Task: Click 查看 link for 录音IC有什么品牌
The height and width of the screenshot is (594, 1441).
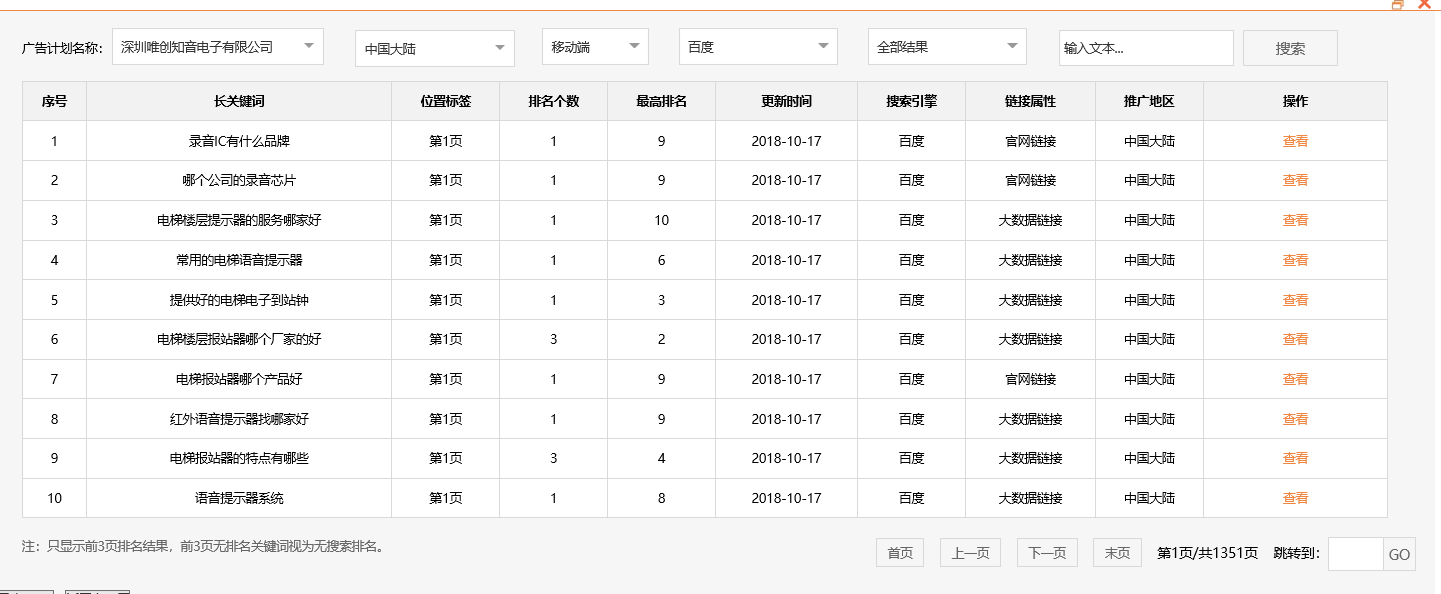Action: [x=1295, y=141]
